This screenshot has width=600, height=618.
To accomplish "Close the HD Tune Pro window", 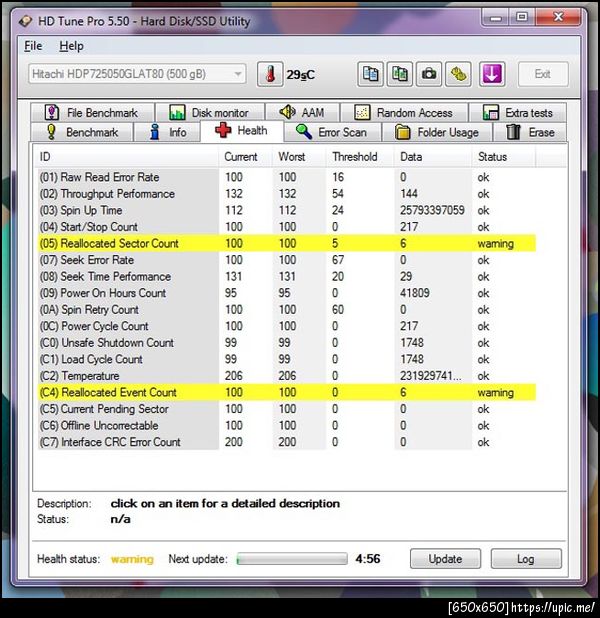I will pos(558,17).
